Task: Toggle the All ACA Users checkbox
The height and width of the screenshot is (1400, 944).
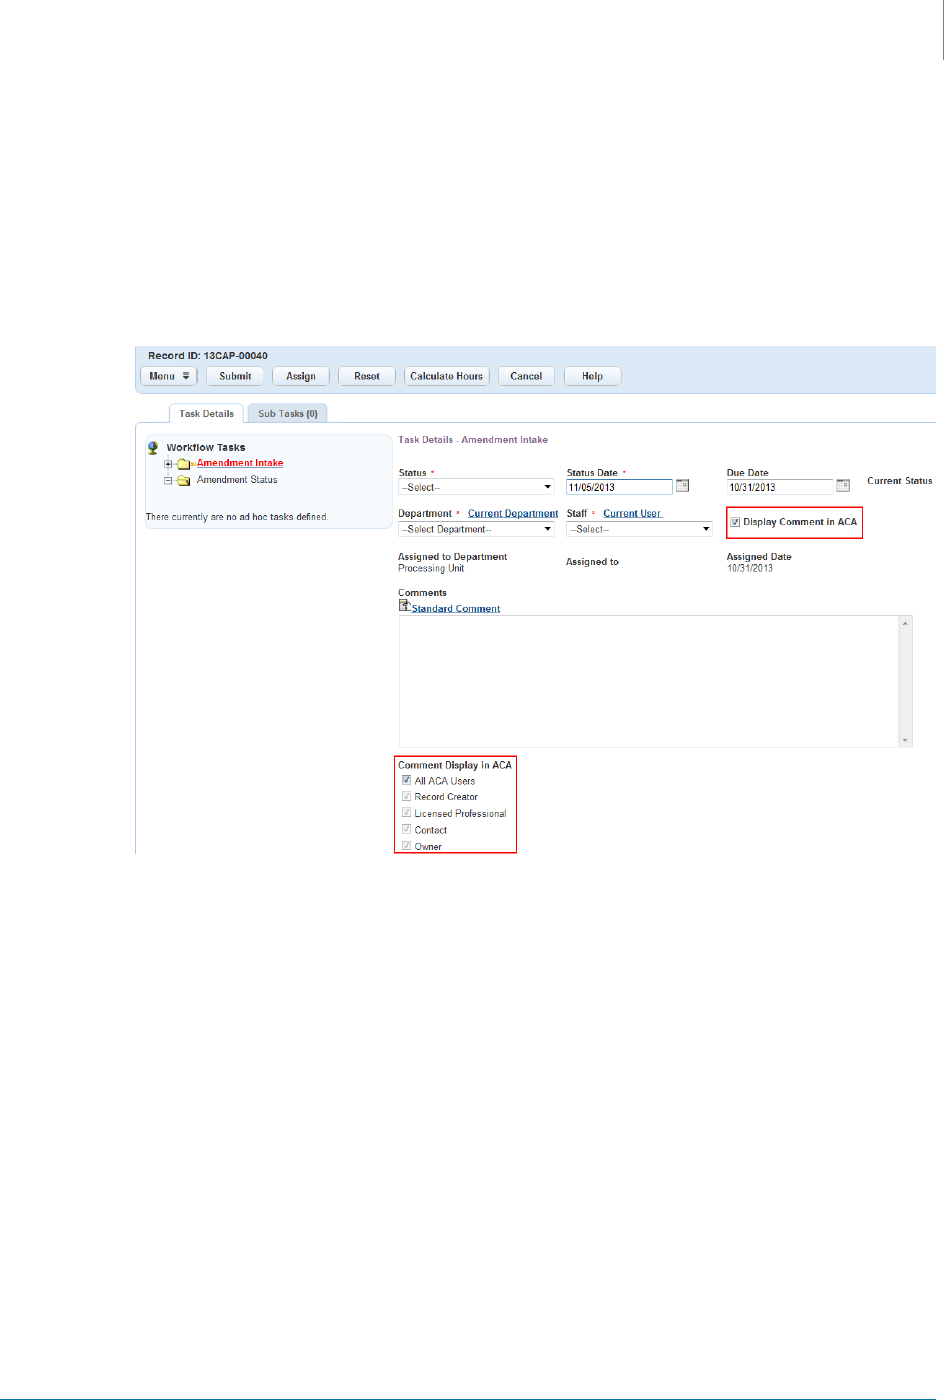Action: coord(407,780)
